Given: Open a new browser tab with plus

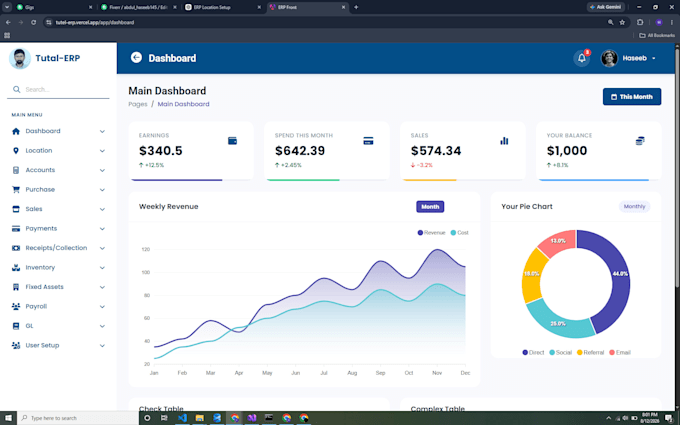Looking at the screenshot, I should 356,7.
